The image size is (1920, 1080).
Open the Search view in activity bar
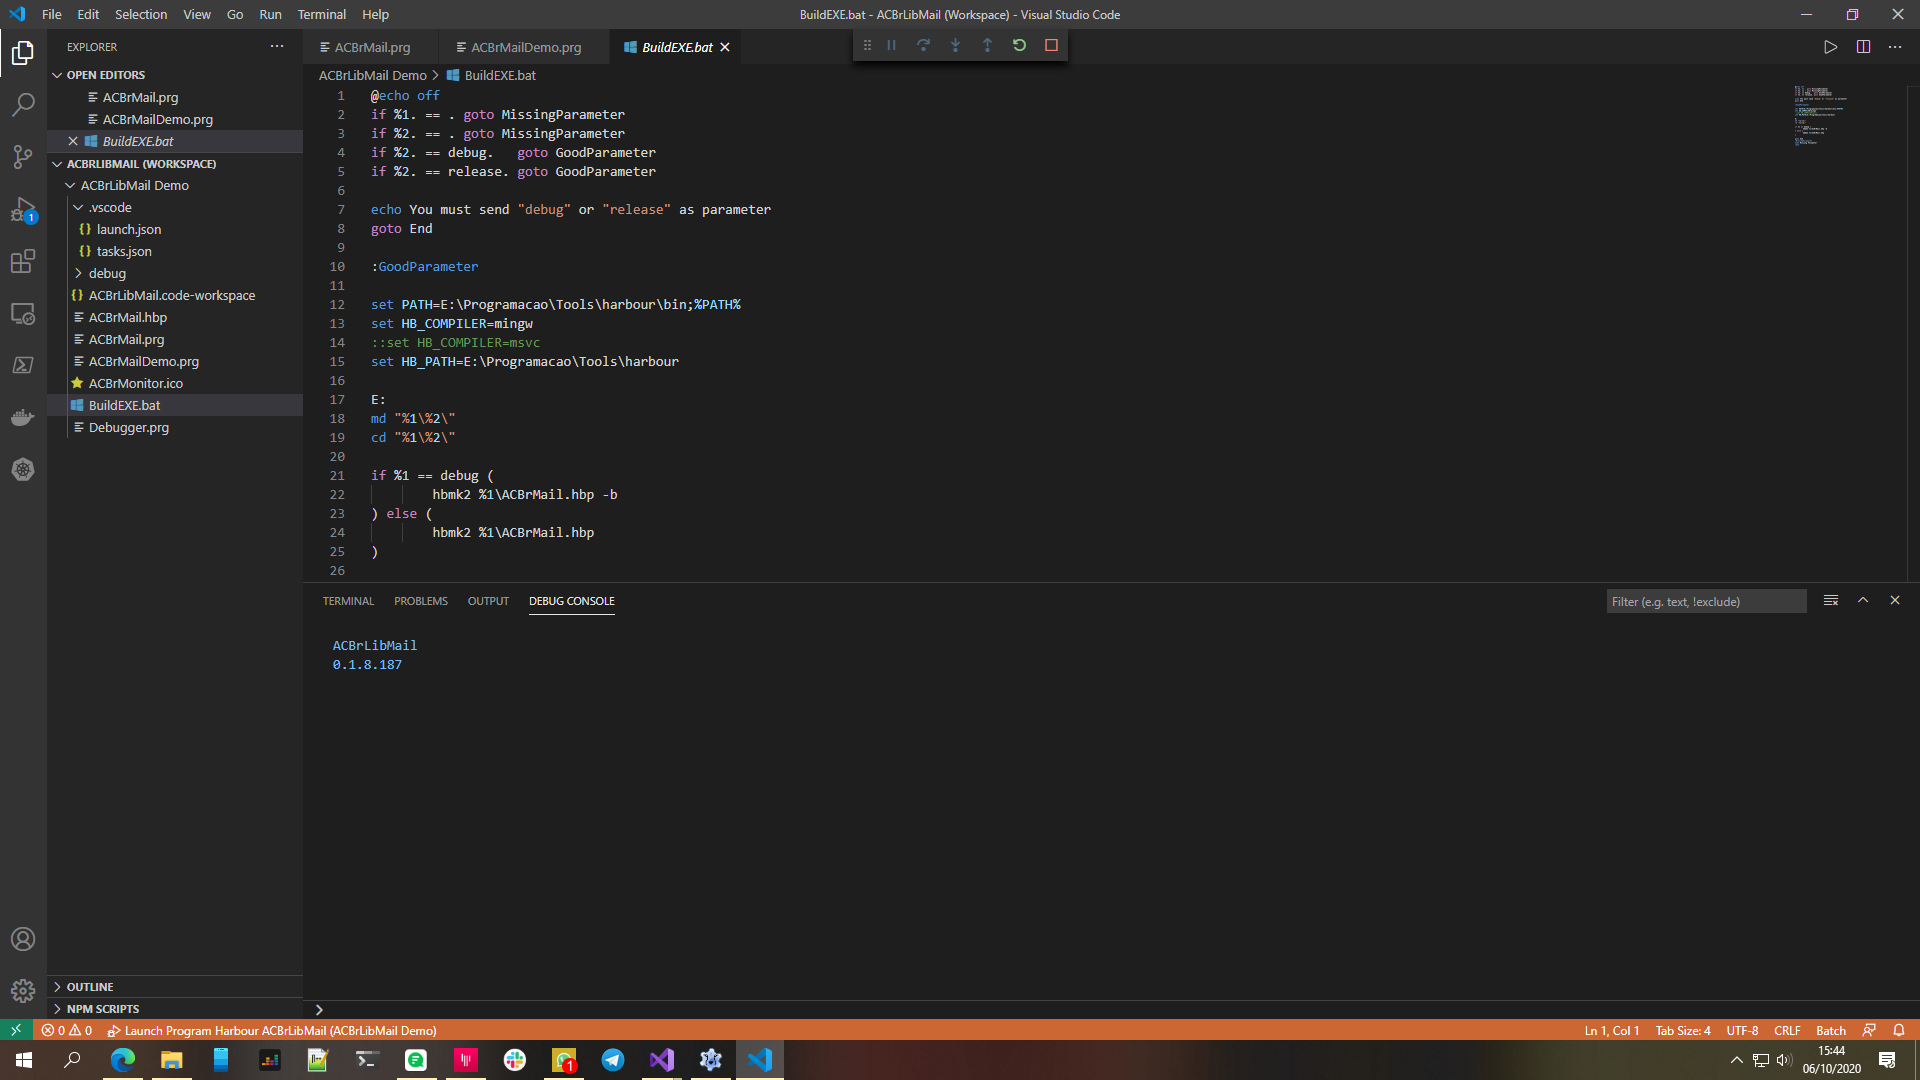[x=23, y=104]
